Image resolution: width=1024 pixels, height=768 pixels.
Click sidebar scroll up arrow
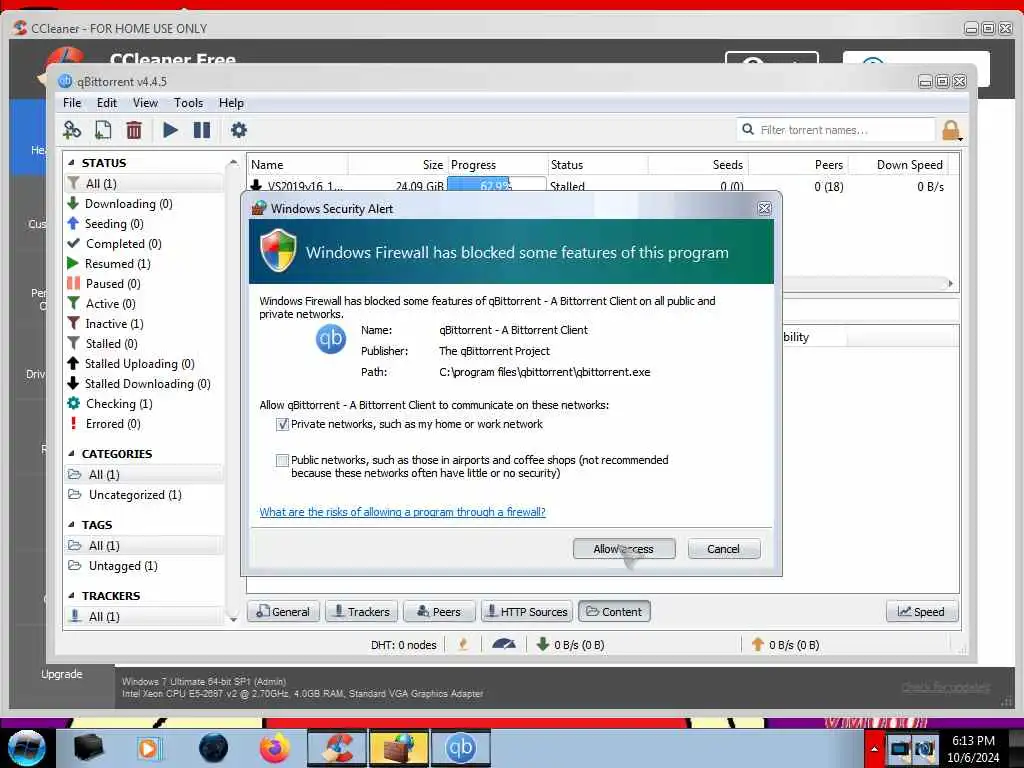tap(233, 162)
